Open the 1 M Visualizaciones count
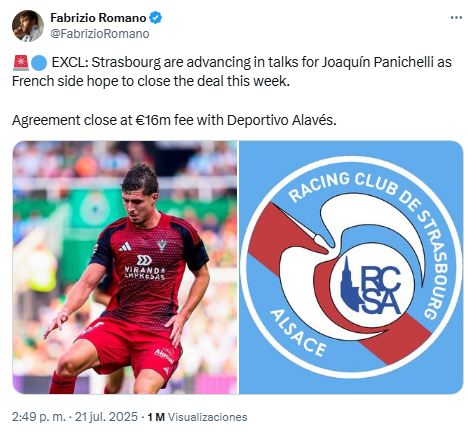The width and height of the screenshot is (468, 432). [197, 417]
